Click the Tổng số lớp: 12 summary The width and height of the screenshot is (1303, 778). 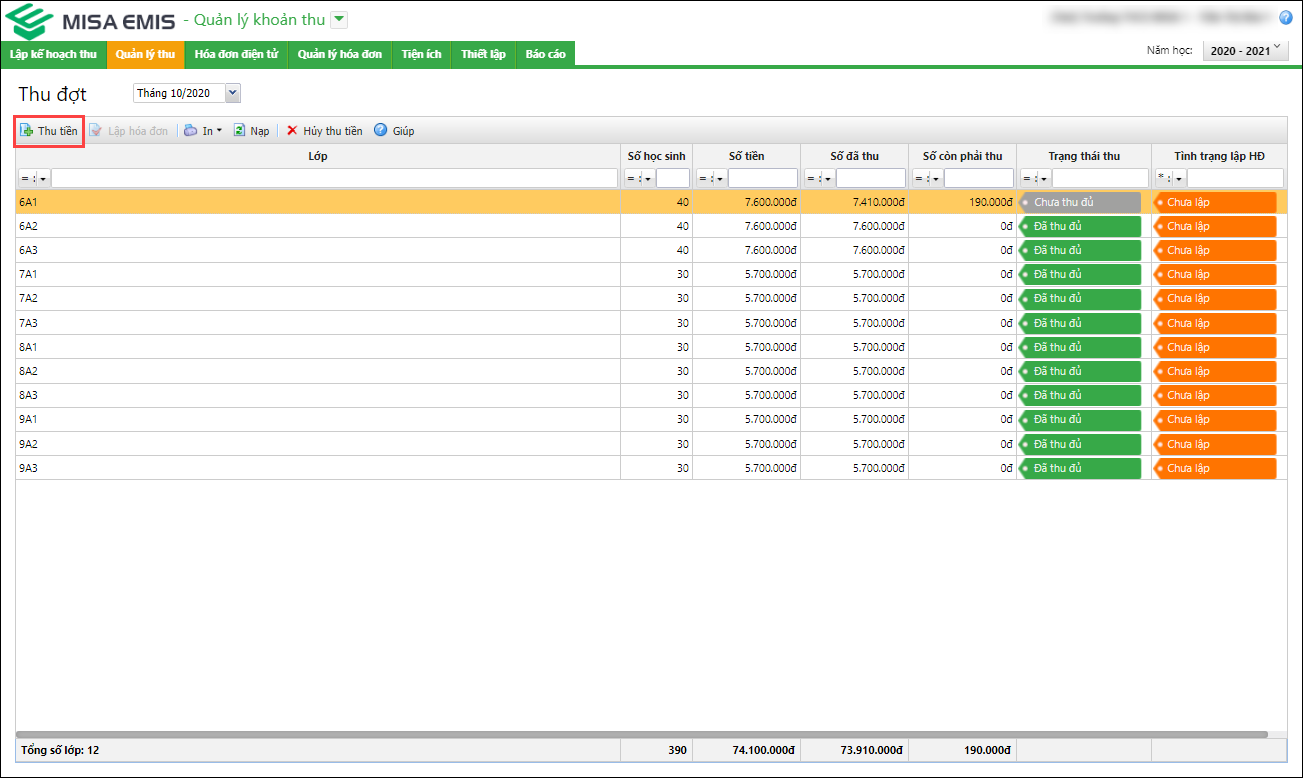pyautogui.click(x=59, y=750)
